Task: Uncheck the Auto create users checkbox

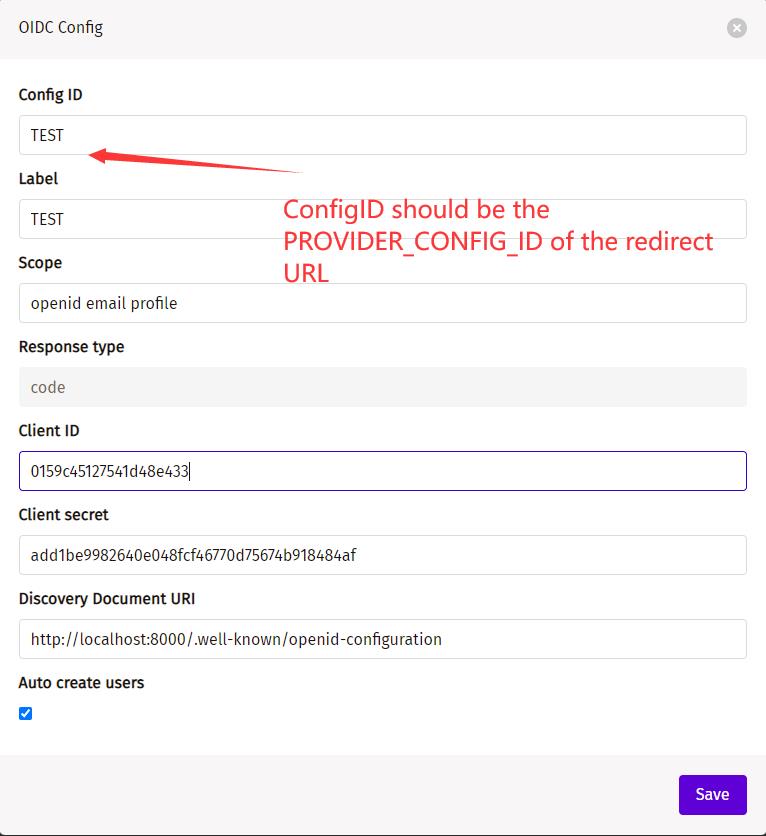Action: (x=24, y=713)
